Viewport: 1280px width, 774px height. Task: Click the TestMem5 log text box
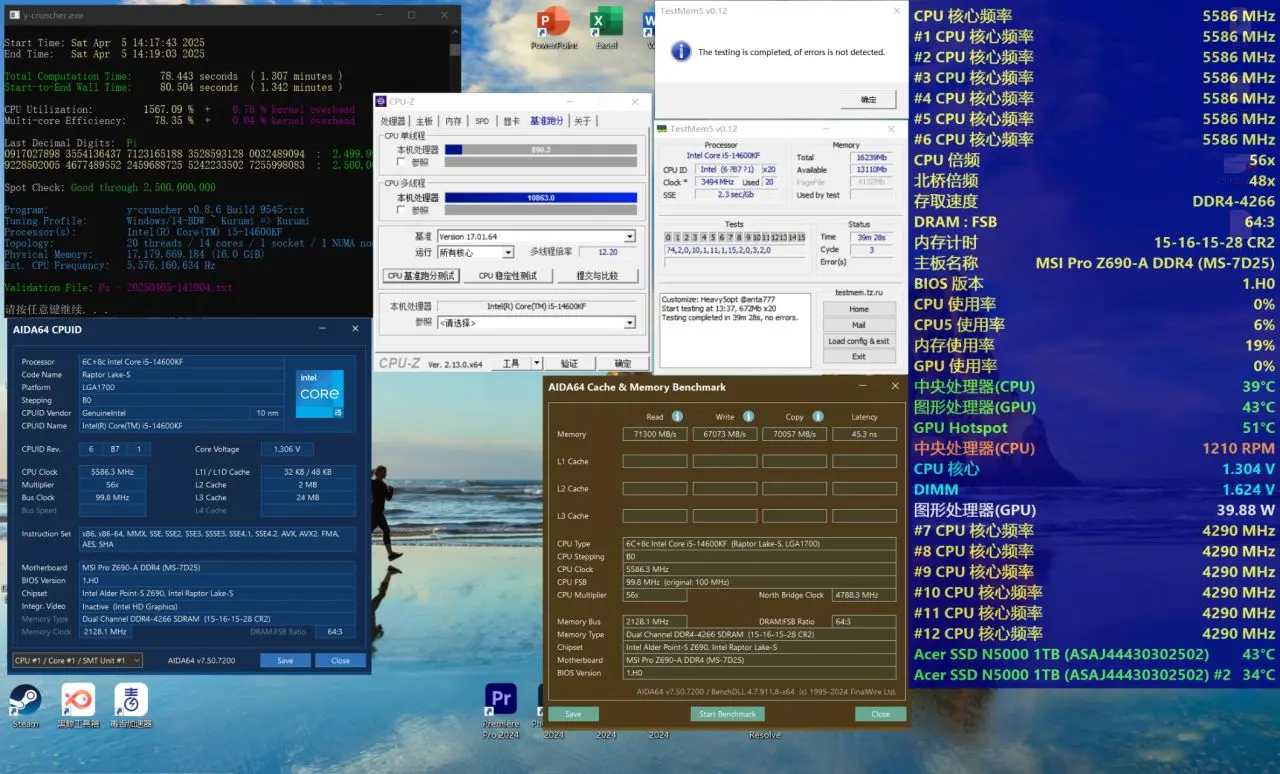[736, 328]
